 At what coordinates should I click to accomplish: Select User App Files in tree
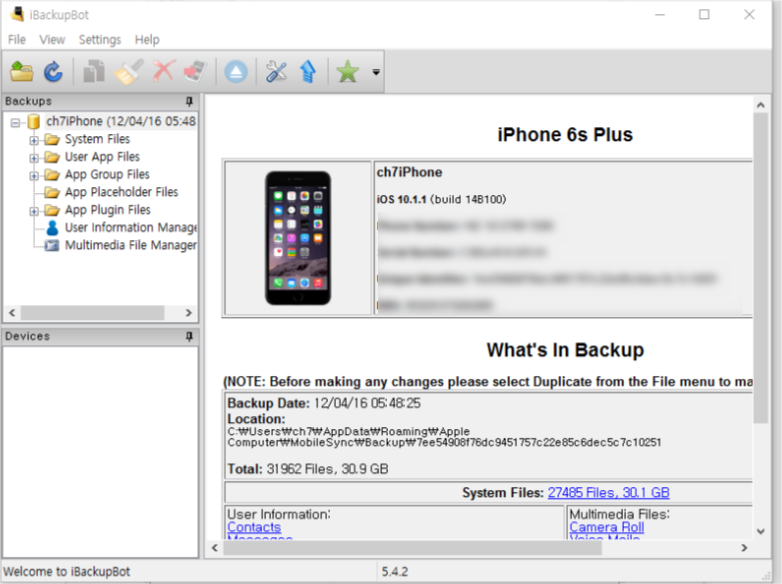(x=102, y=157)
